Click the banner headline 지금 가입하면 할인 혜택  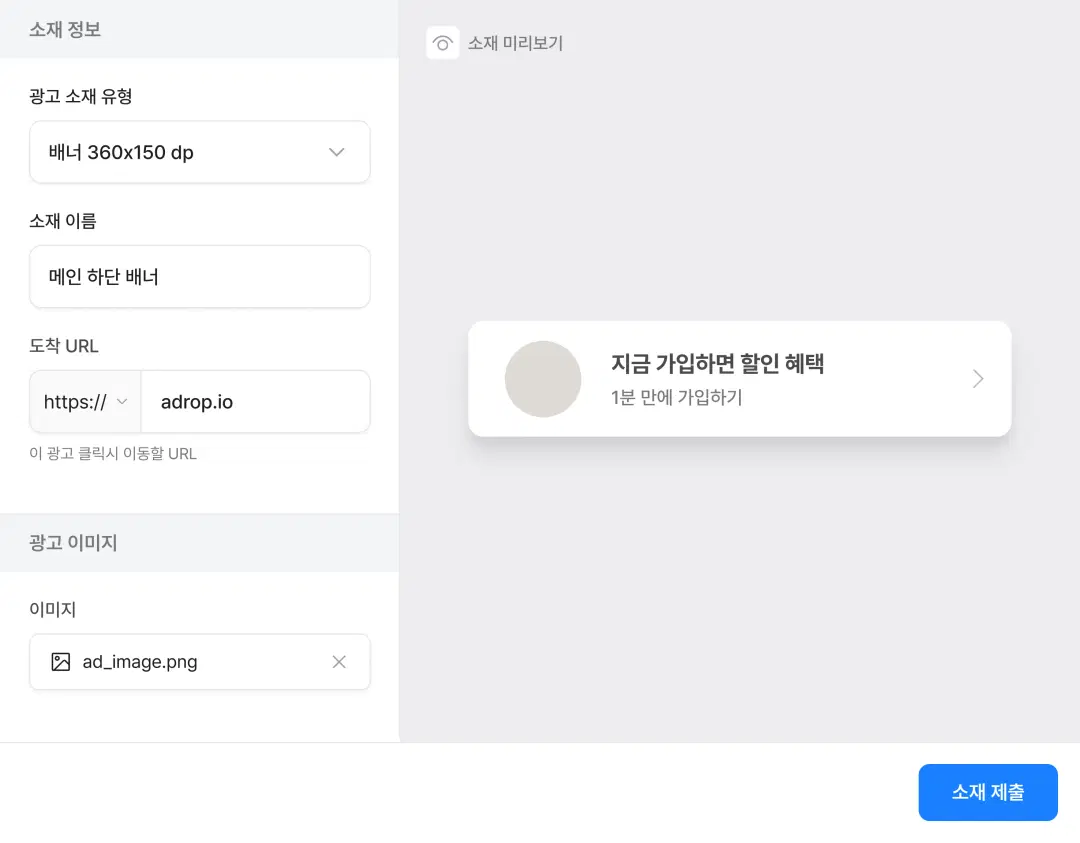[717, 363]
